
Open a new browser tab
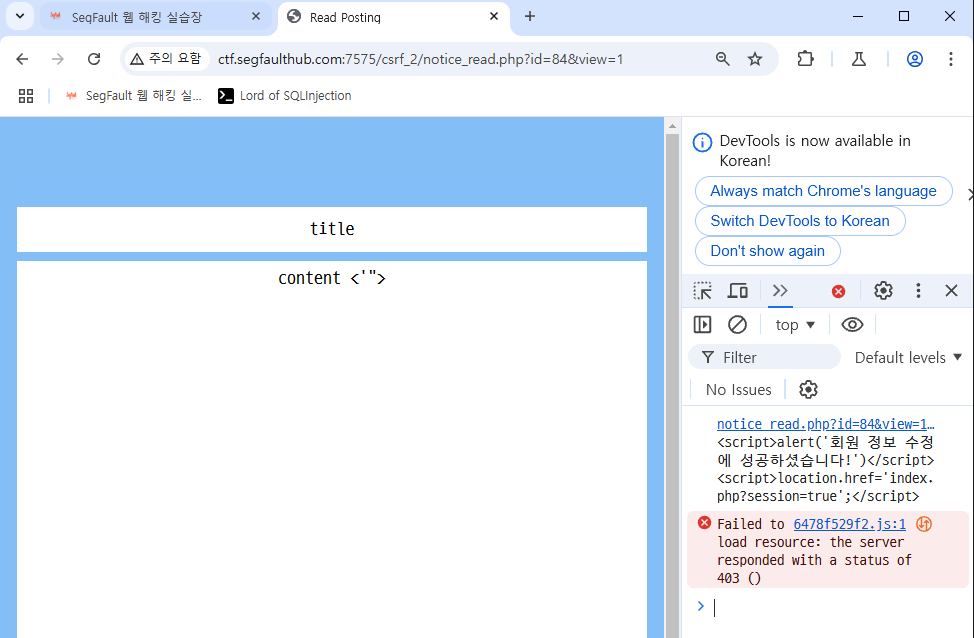pos(530,17)
